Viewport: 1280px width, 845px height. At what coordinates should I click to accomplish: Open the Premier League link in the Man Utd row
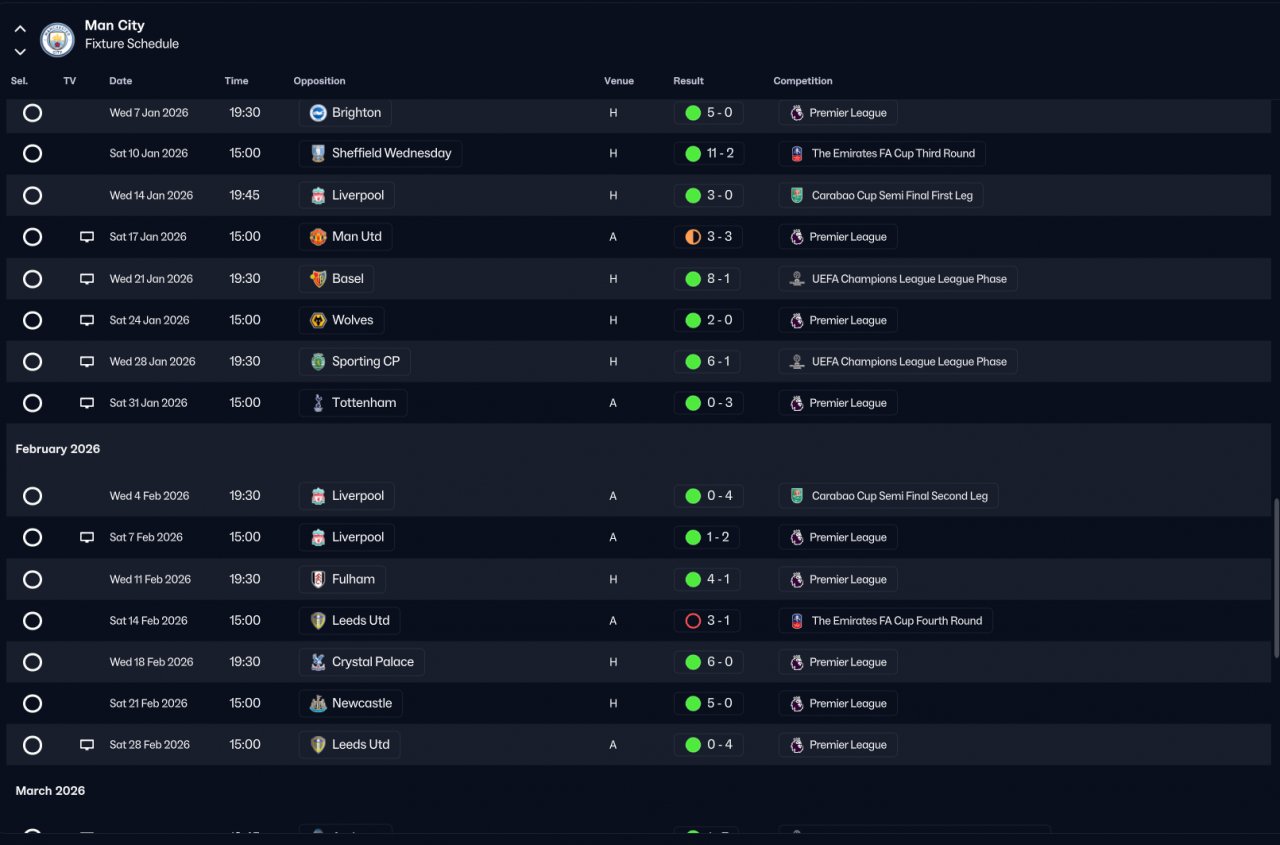click(x=838, y=237)
